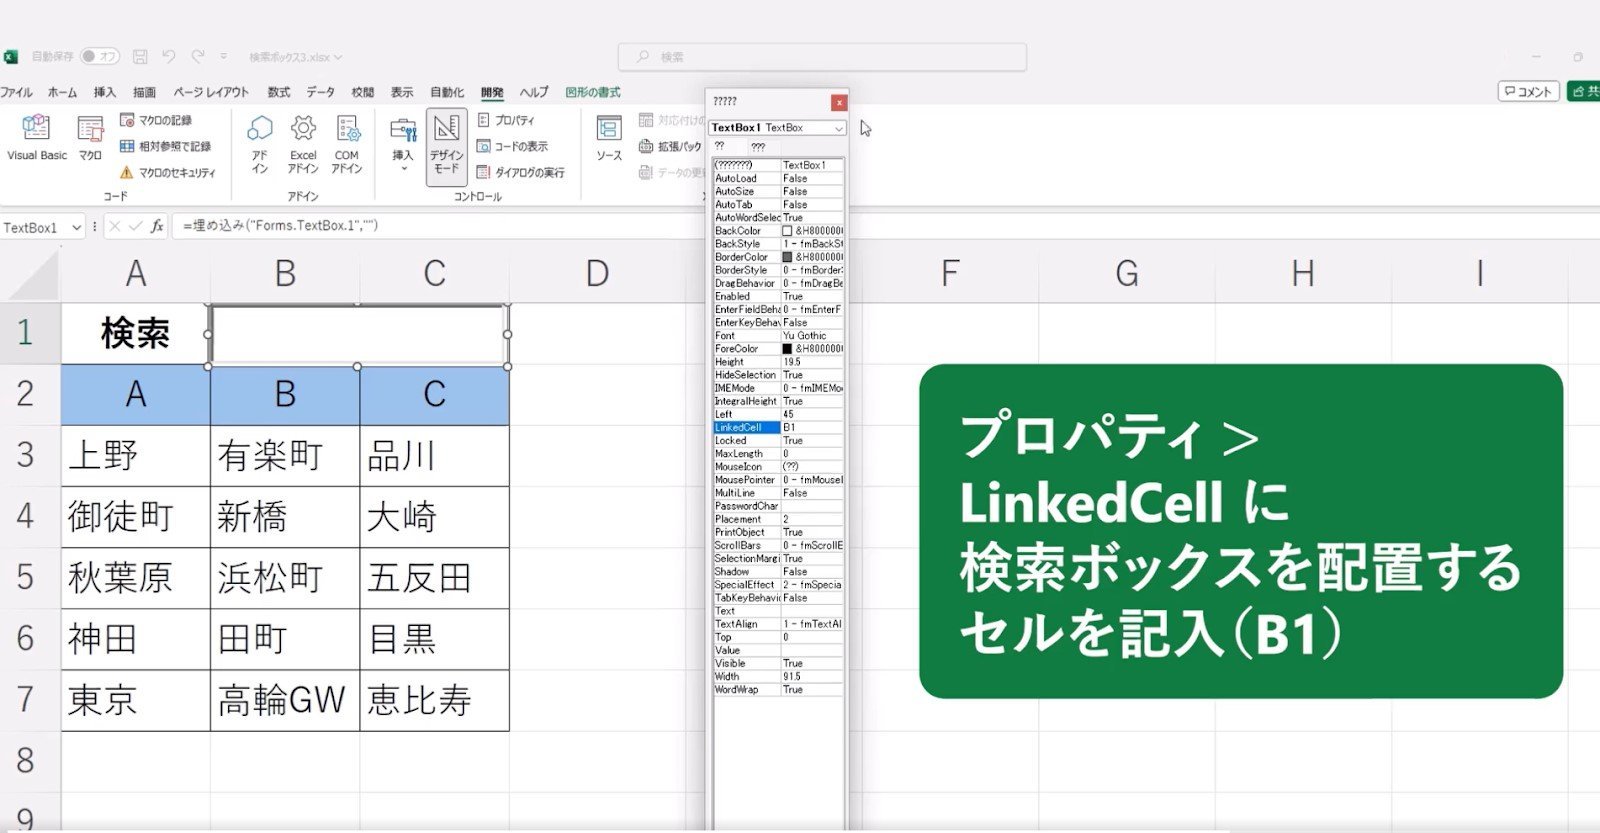
Task: Click 拡張パック expansion packs
Action: pyautogui.click(x=671, y=146)
